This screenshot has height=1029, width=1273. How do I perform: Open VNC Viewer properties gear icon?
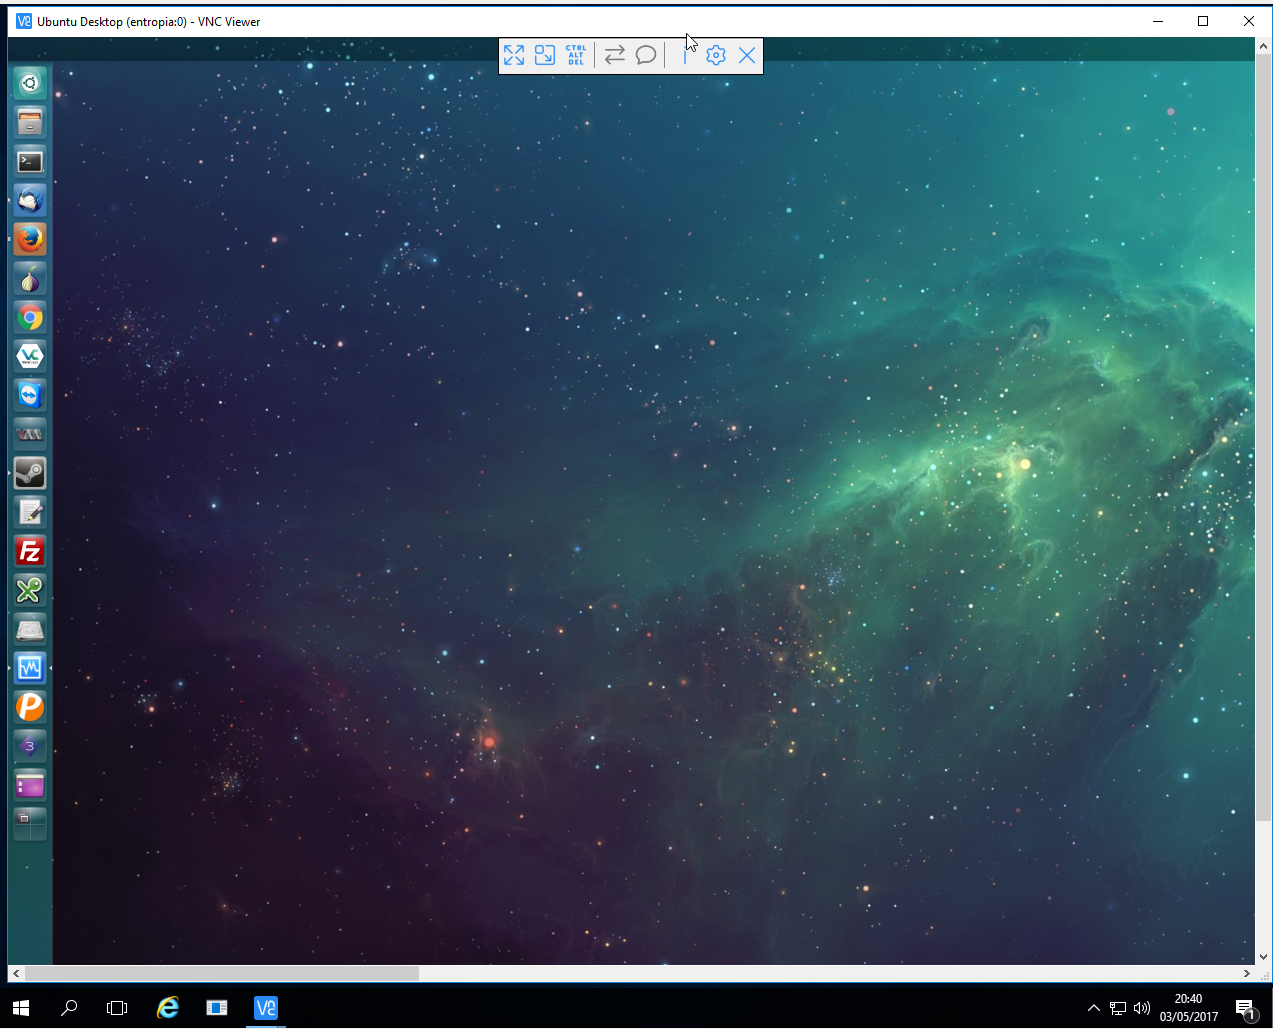pyautogui.click(x=716, y=55)
